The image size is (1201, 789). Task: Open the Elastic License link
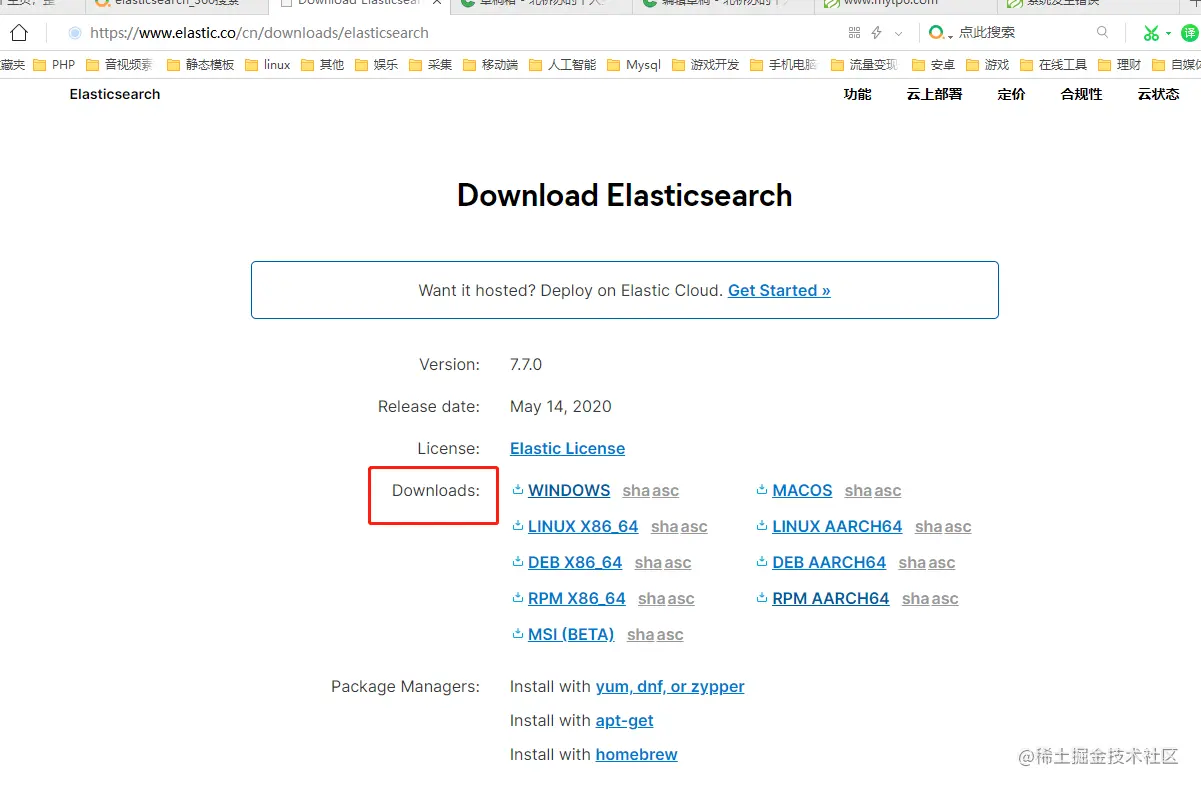[567, 448]
